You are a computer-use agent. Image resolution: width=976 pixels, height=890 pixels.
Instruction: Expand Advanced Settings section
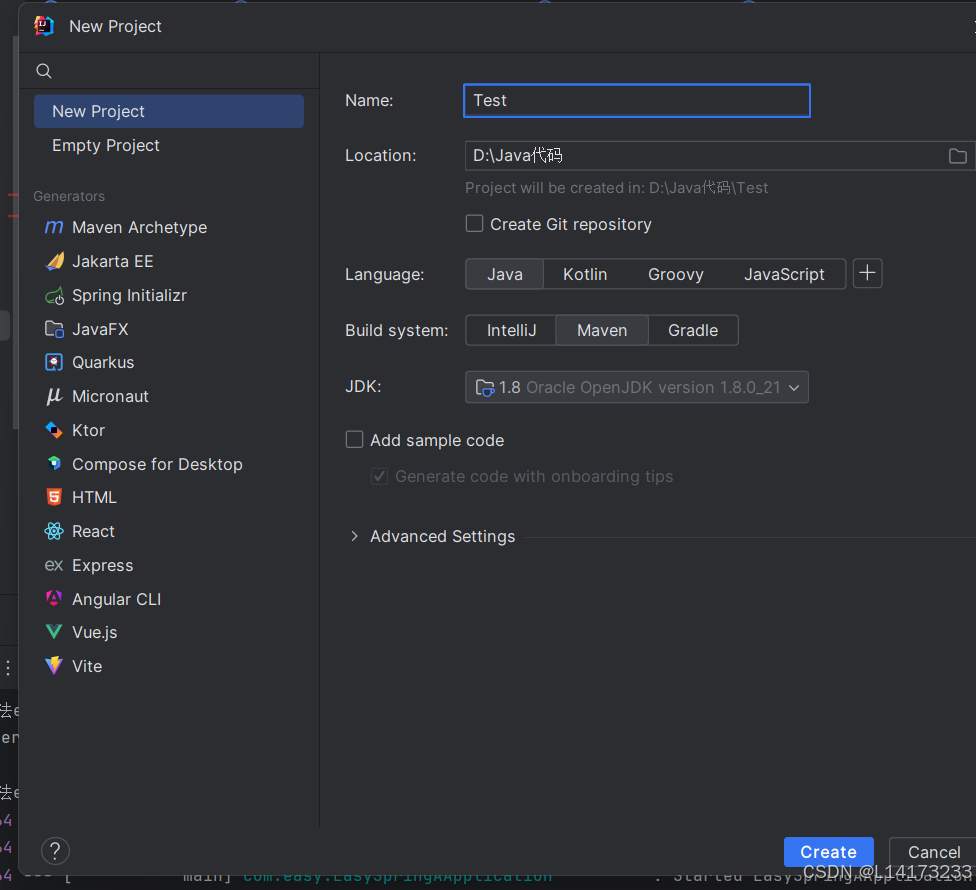354,536
